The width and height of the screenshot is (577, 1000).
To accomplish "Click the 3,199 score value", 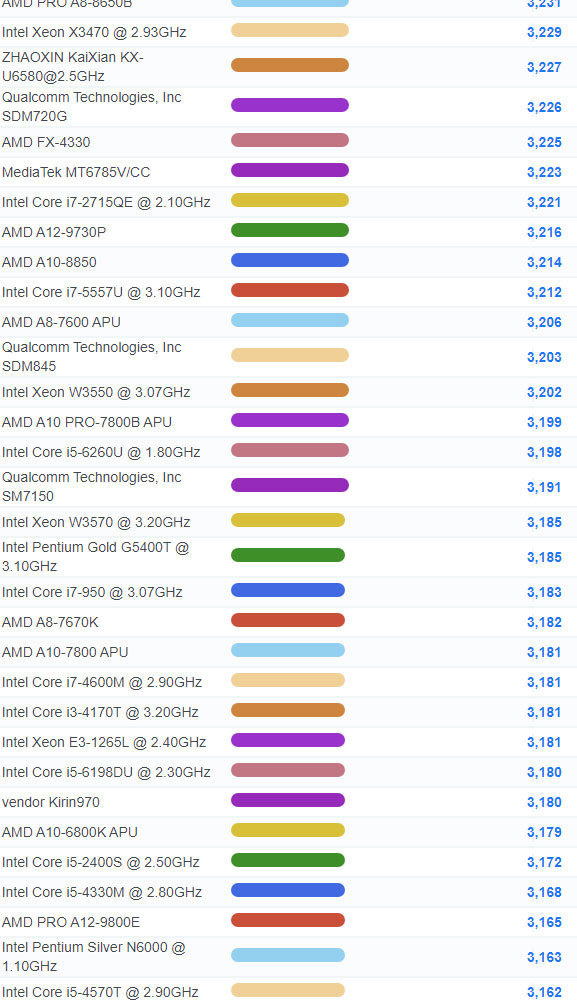I will pos(544,422).
